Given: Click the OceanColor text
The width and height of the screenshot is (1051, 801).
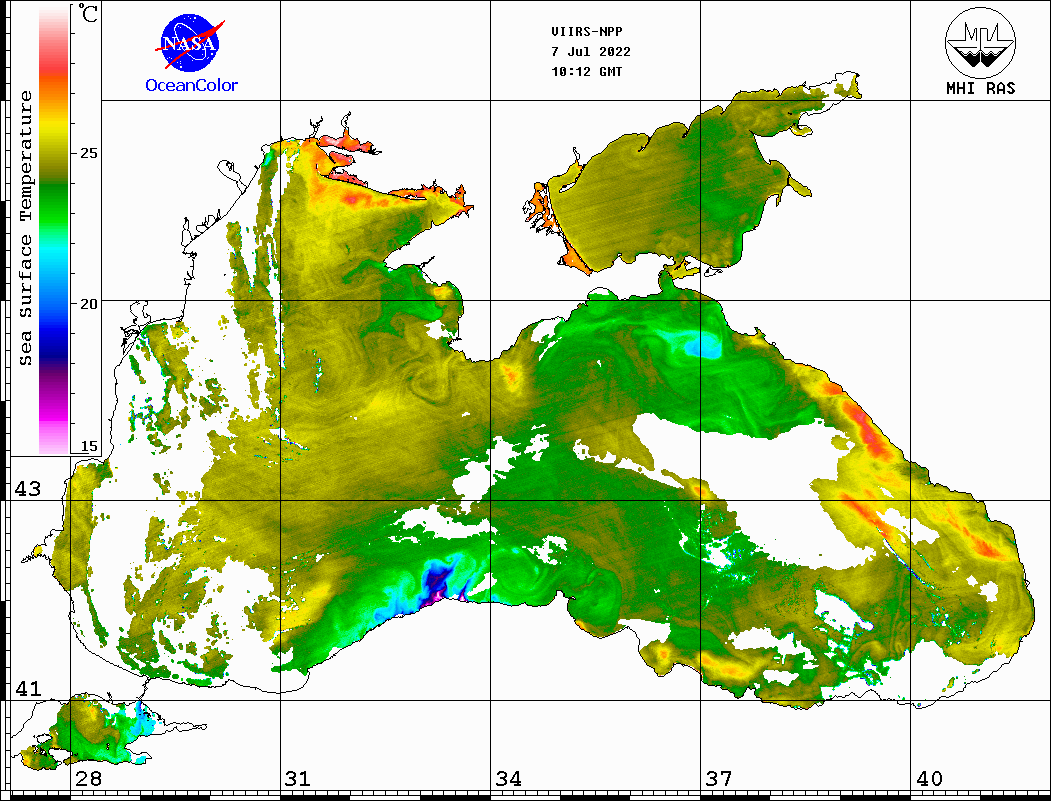Looking at the screenshot, I should click(192, 85).
